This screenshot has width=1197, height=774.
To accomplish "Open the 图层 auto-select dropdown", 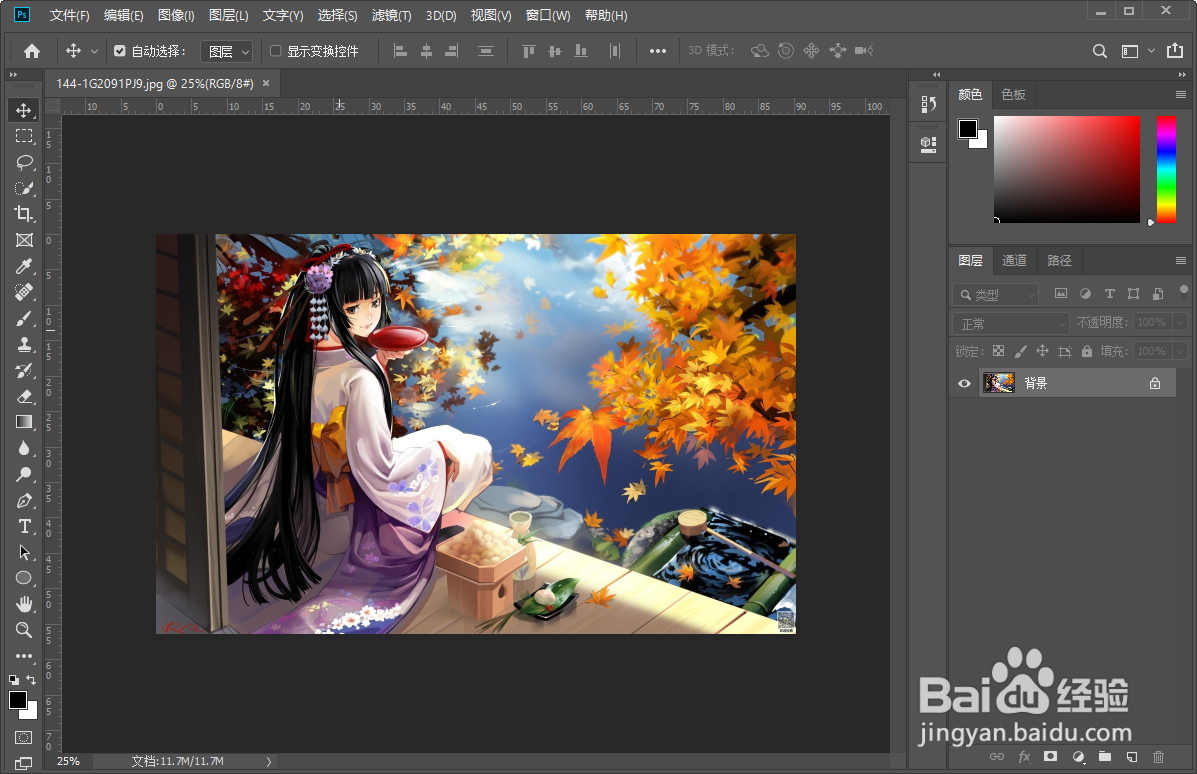I will tap(227, 51).
